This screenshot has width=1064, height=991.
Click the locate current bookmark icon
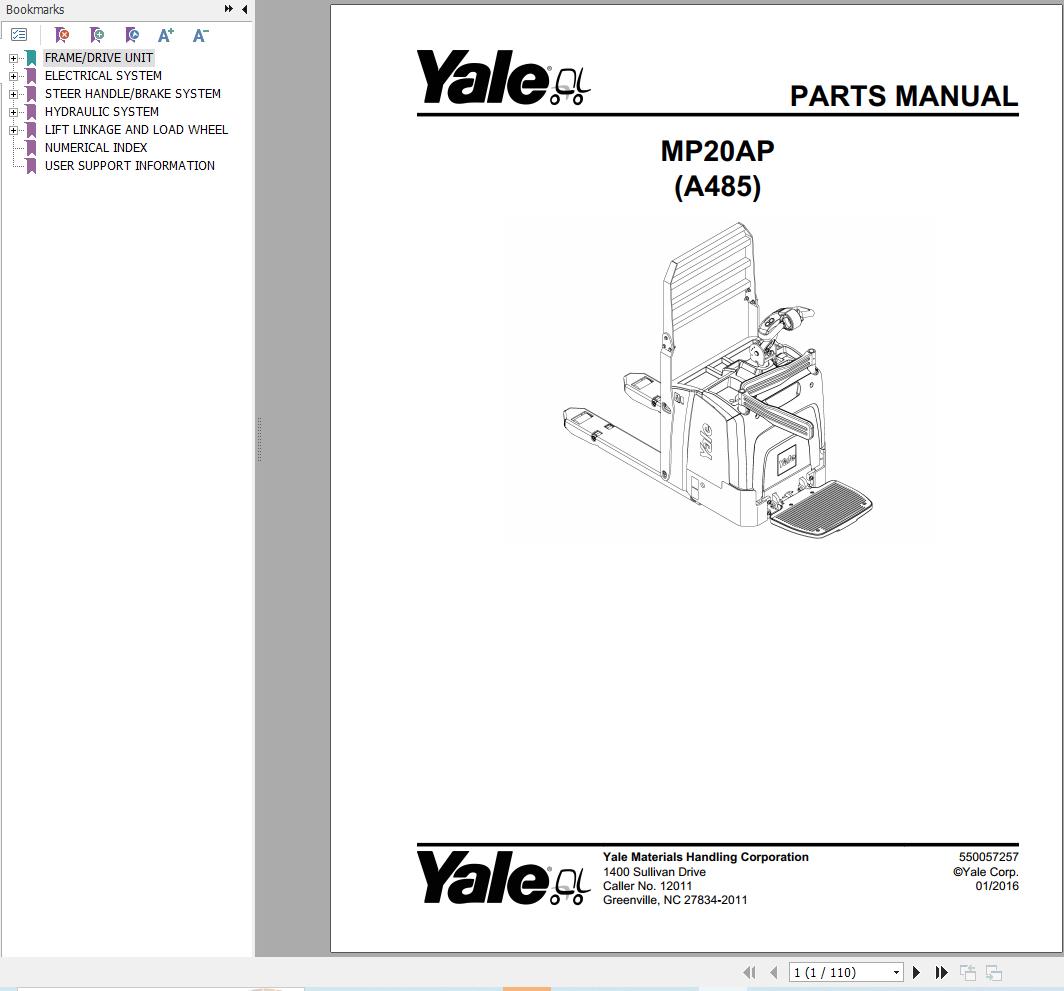[x=131, y=35]
